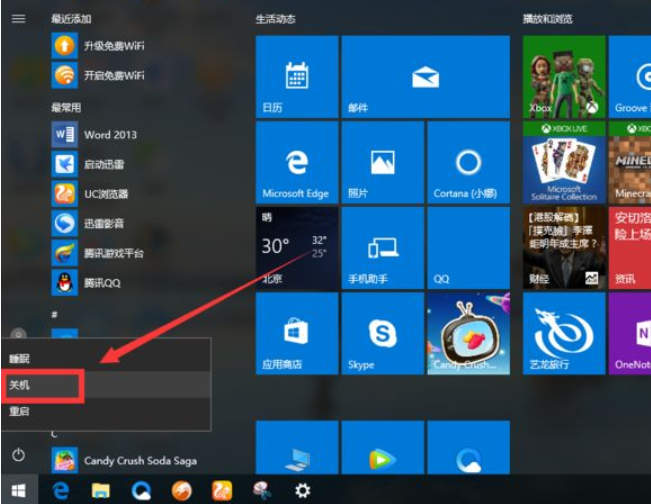Click the Windows Start button
The width and height of the screenshot is (651, 504).
tap(18, 490)
